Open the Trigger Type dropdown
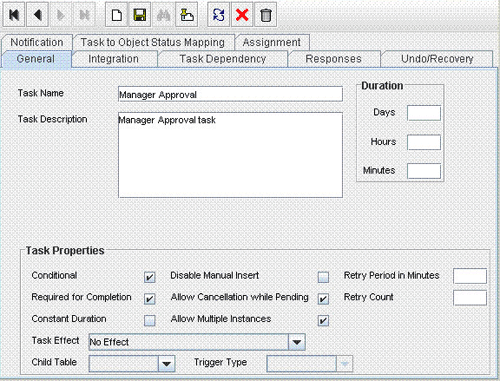 click(344, 364)
